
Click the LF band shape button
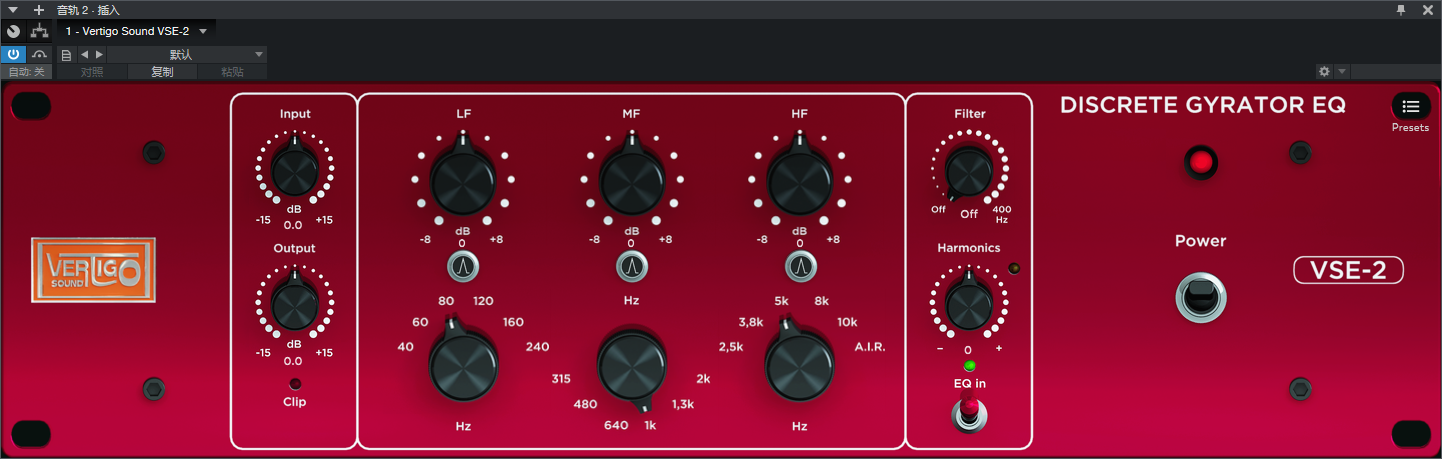coord(463,266)
